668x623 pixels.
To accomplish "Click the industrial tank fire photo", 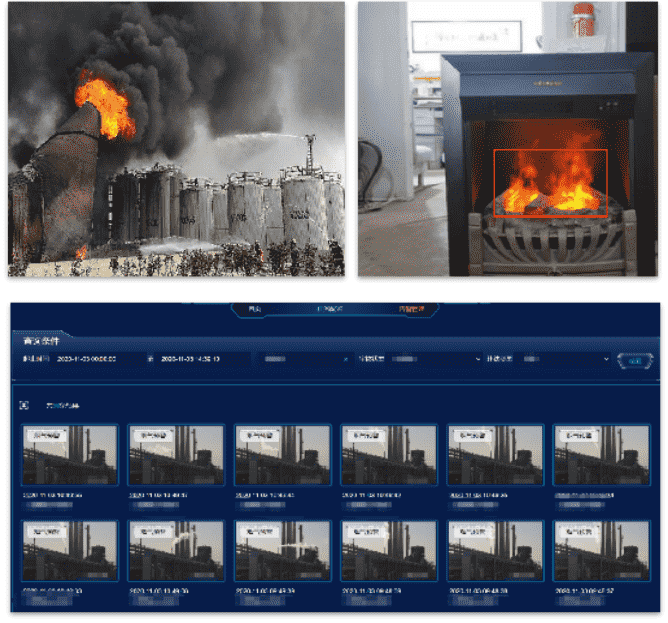I will pos(177,139).
